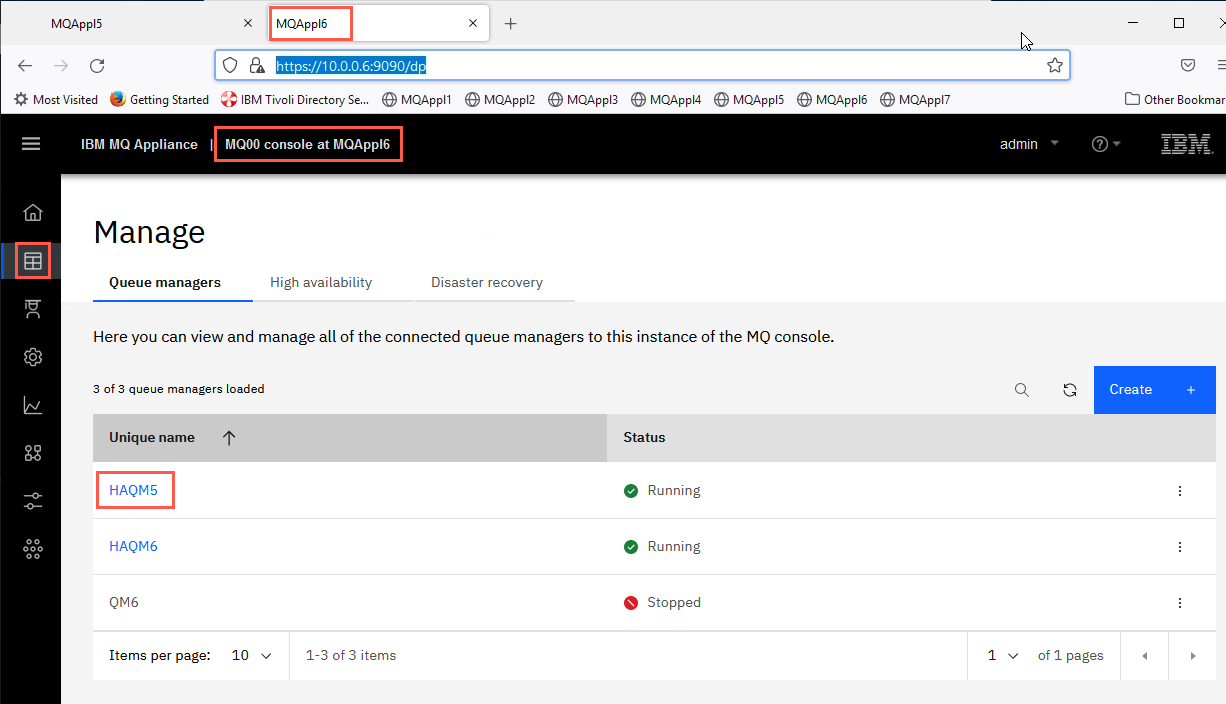Sort by the Unique name column
Viewport: 1226px width, 704px height.
(350, 438)
